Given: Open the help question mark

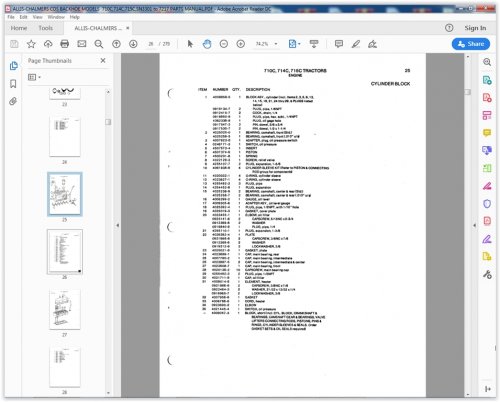Looking at the screenshot, I should (449, 28).
